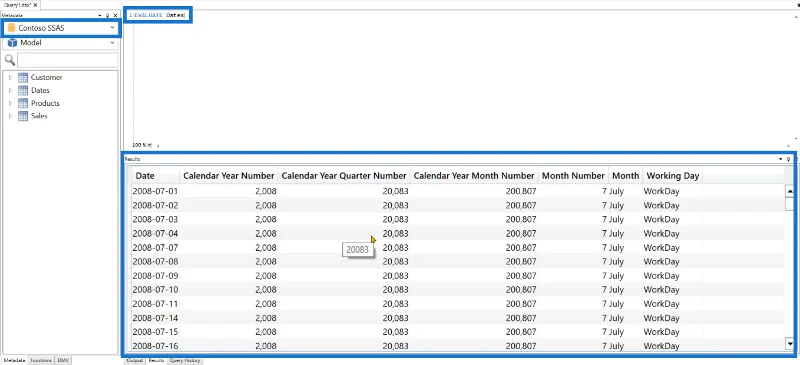
Task: Click the metadata search input field
Action: click(67, 60)
